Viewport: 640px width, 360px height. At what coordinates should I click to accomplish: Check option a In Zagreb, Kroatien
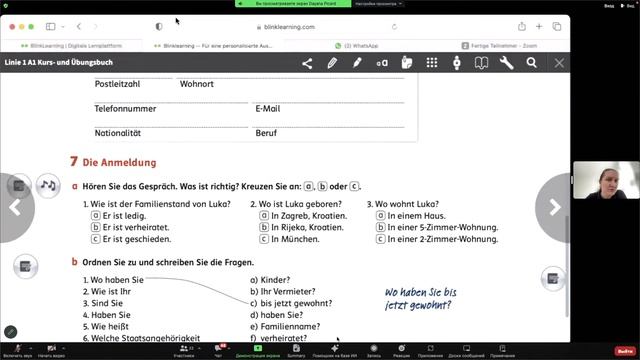264,216
